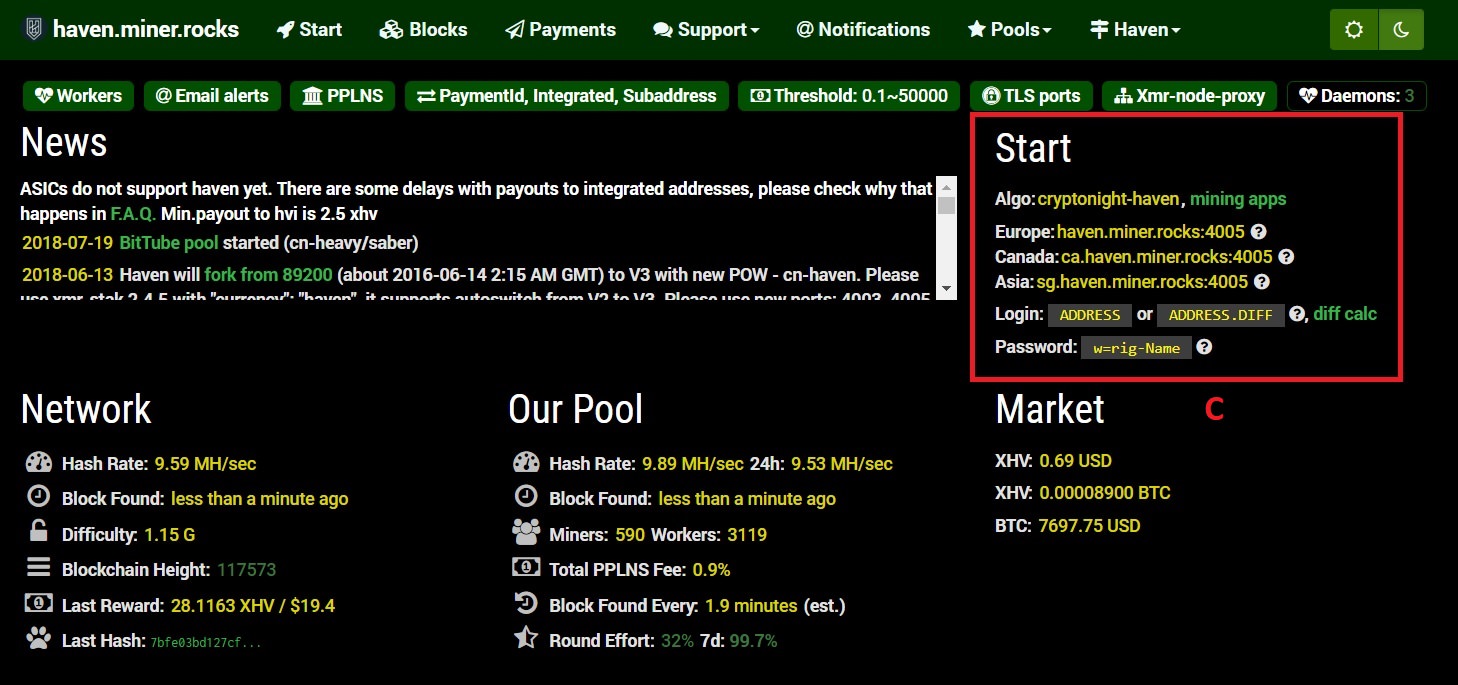Click the Difficulty unlock icon
The width and height of the screenshot is (1458, 685).
click(39, 532)
